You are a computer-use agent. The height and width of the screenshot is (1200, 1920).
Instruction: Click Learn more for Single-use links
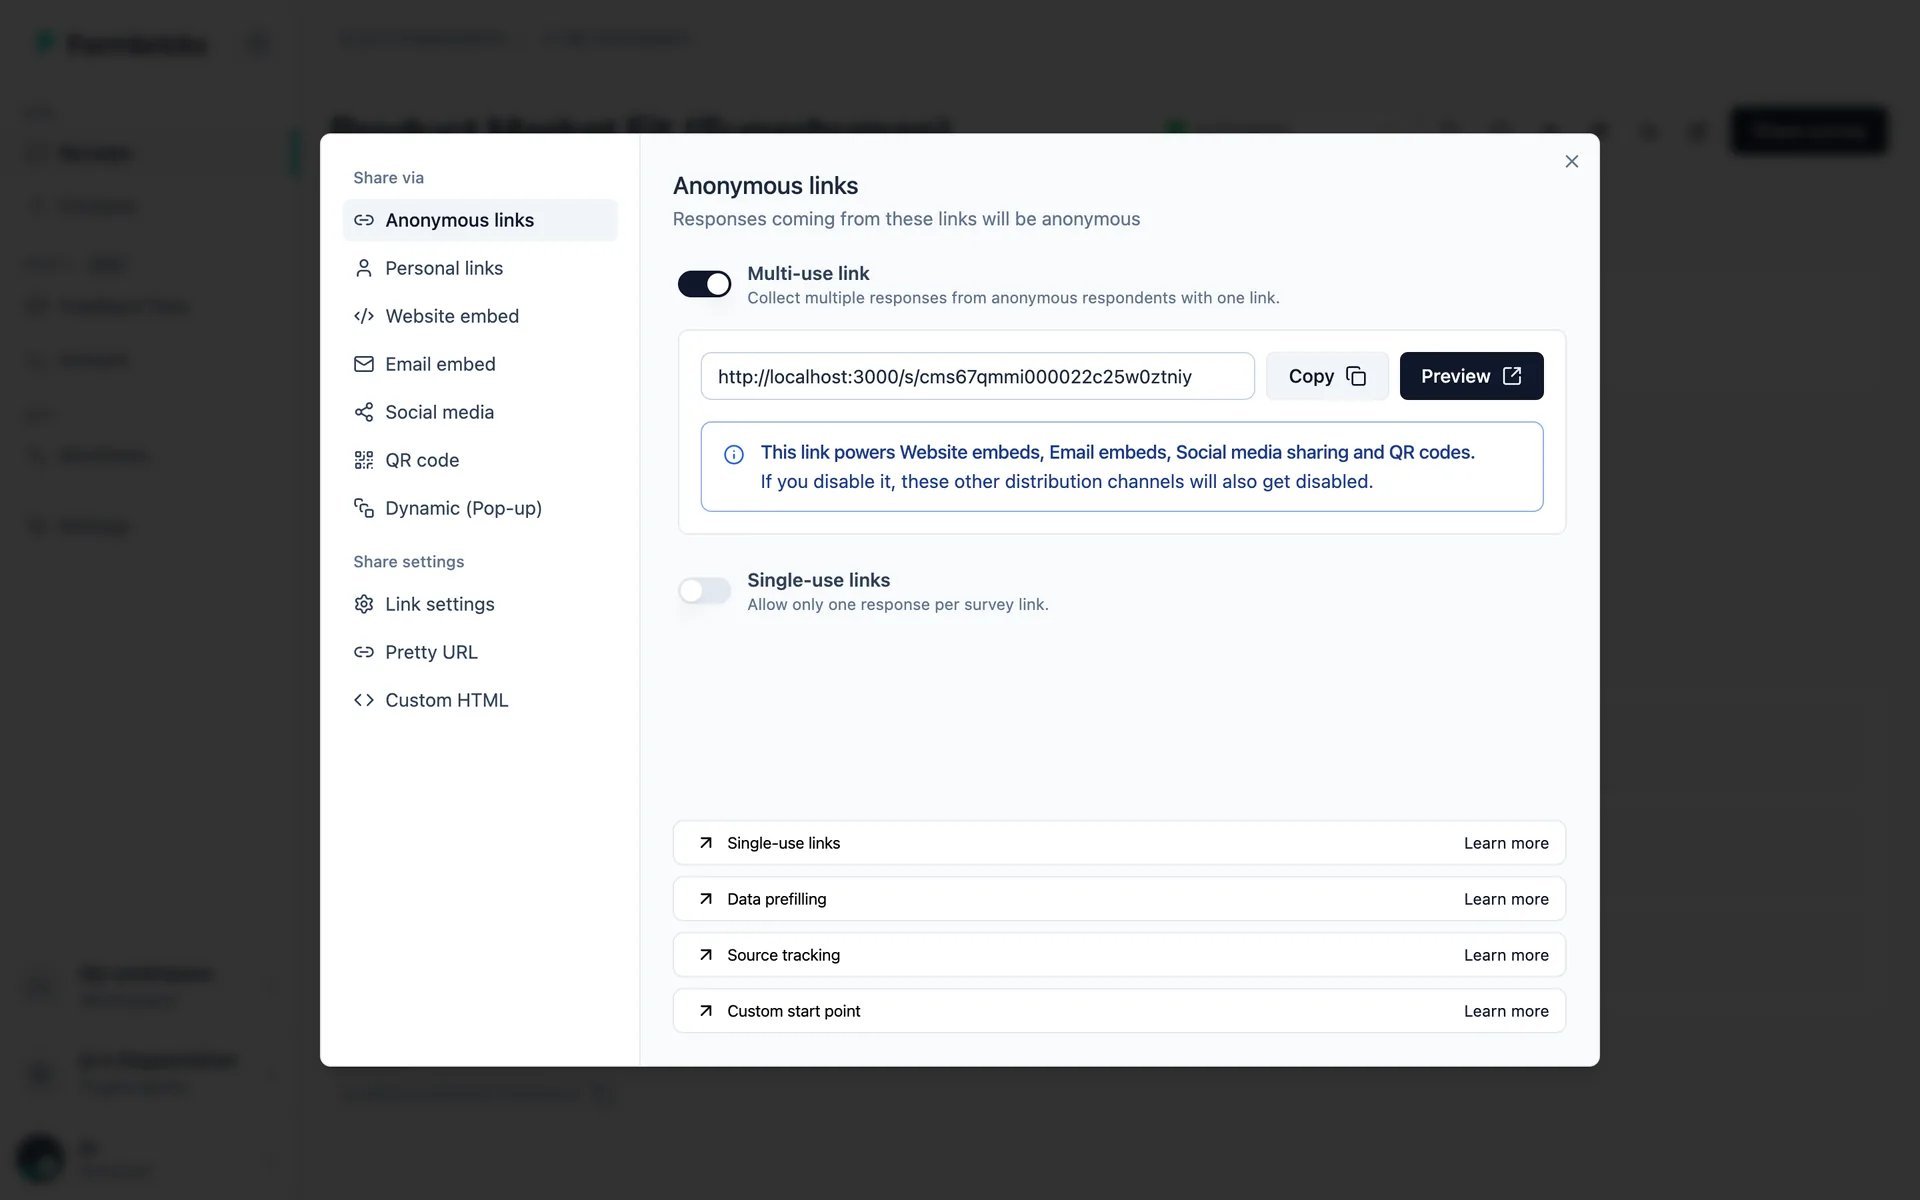pyautogui.click(x=1506, y=843)
